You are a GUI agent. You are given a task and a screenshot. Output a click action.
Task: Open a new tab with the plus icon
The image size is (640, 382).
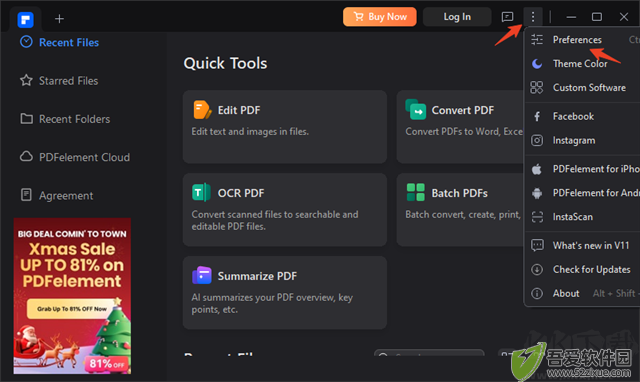[59, 19]
